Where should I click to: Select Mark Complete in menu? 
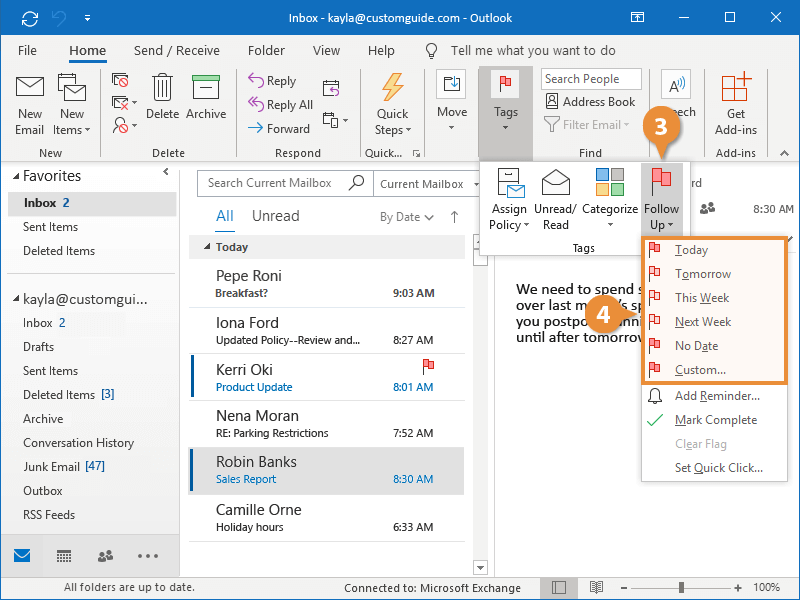pos(714,420)
